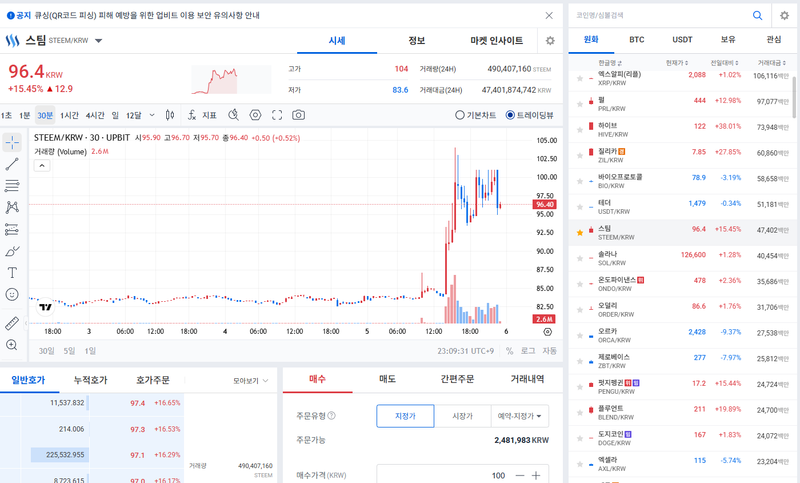
Task: Open settings gear next to 마켓 인사이트
Action: [x=550, y=41]
